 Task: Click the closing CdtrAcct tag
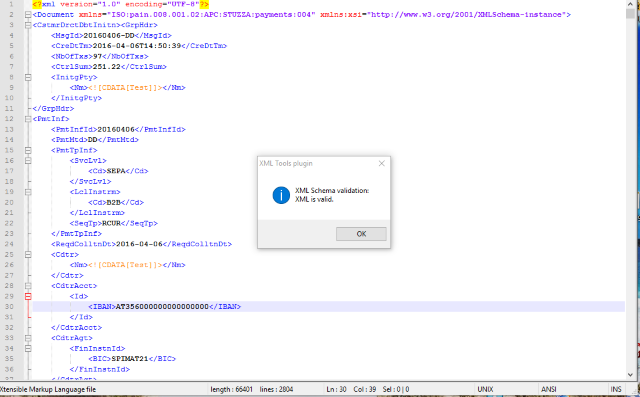(x=76, y=327)
